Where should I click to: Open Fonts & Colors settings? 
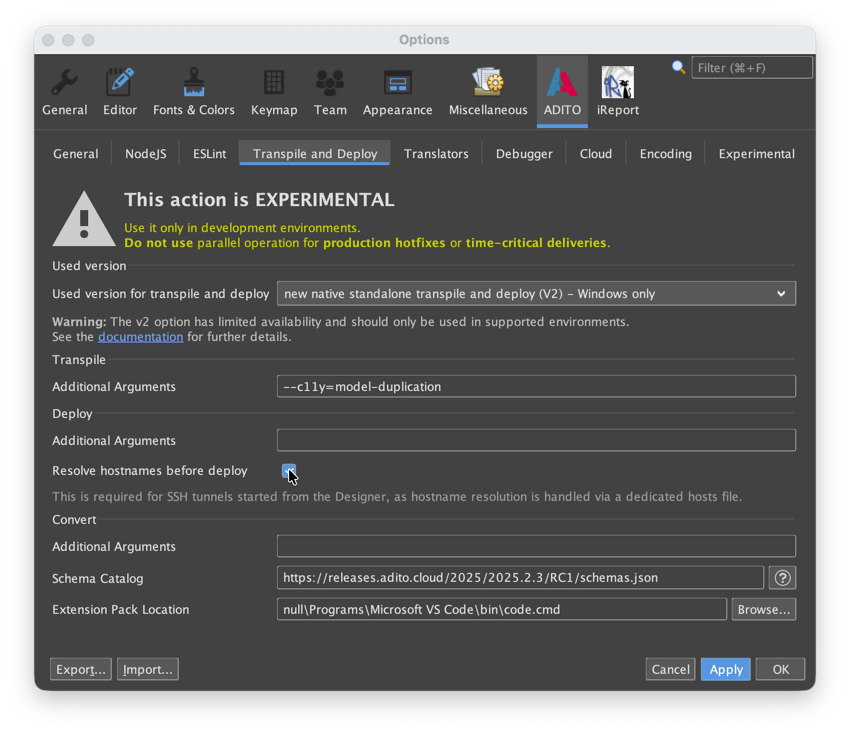pyautogui.click(x=193, y=90)
